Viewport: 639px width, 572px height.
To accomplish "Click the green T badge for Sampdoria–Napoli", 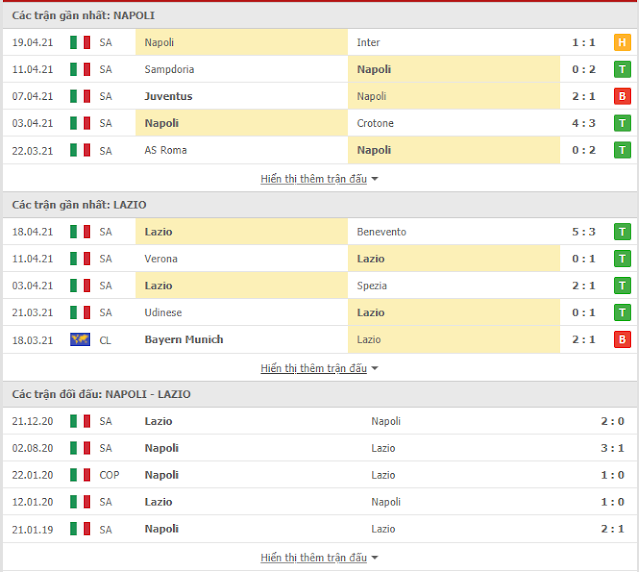I will coord(622,70).
